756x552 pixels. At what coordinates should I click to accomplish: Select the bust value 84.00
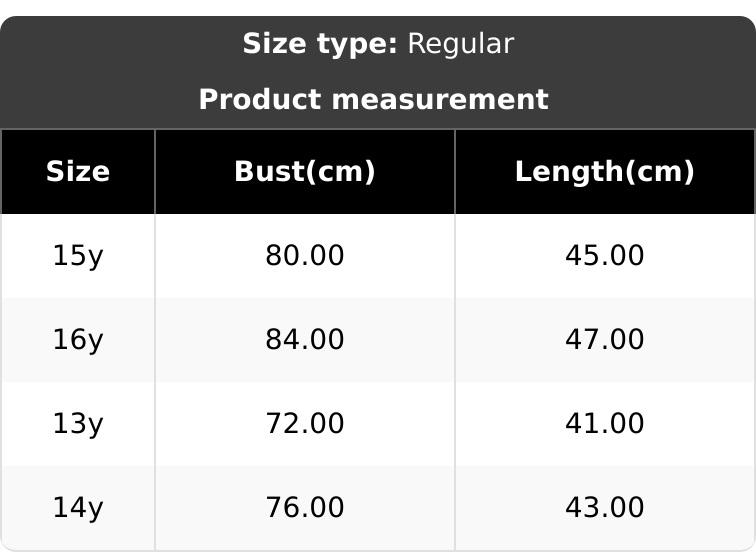point(305,340)
